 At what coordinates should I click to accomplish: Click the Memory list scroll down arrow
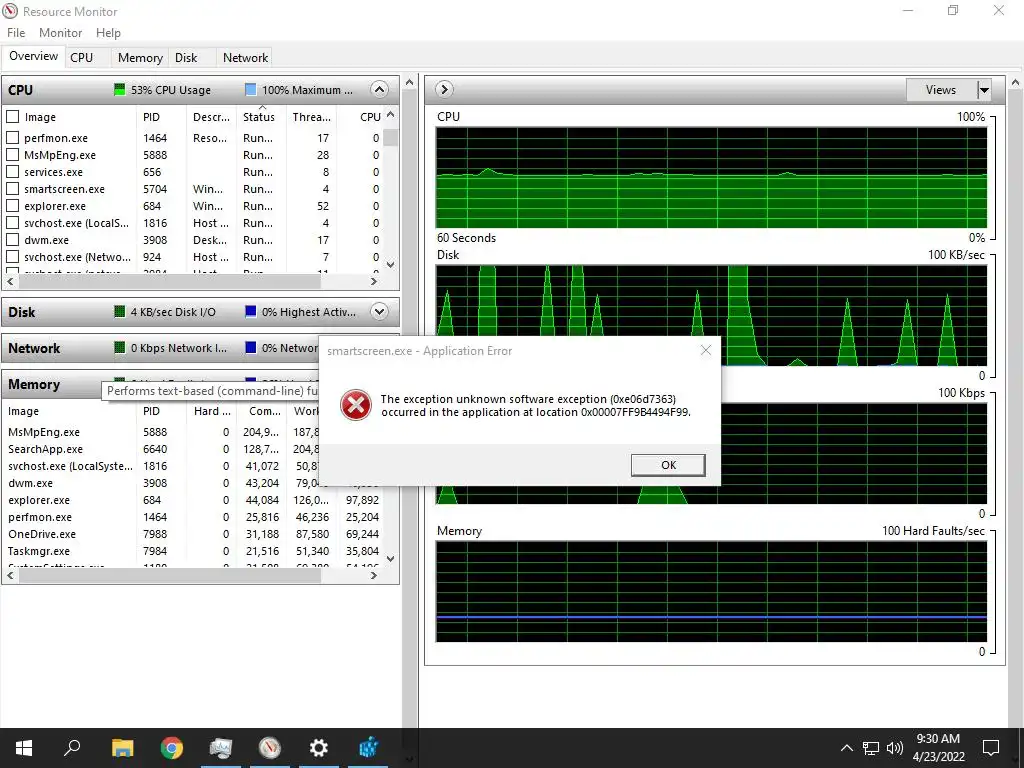point(391,559)
